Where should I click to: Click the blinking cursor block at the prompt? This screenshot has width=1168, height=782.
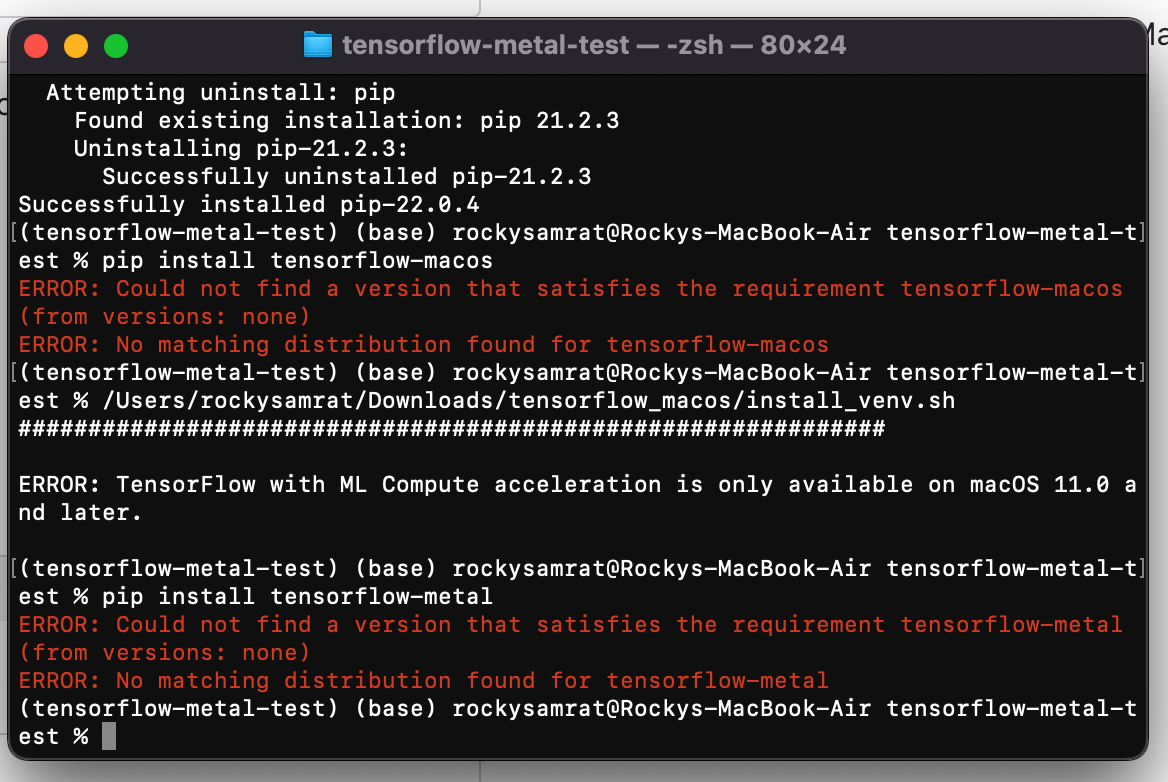109,737
